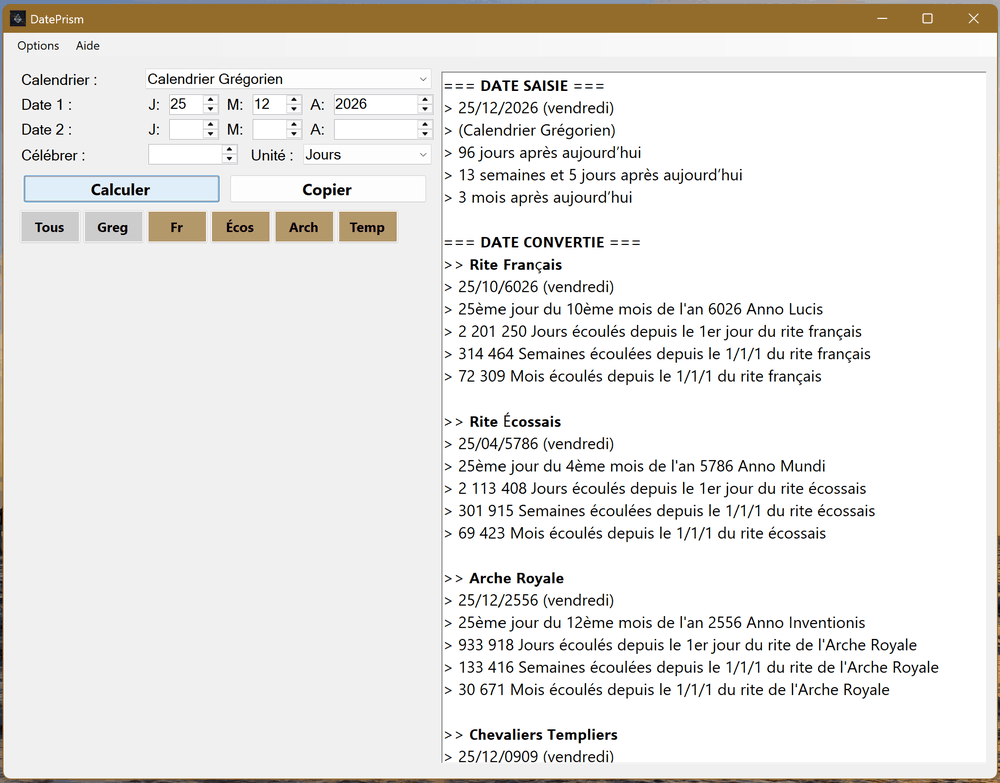Toggle the Fr rite filter button
The image size is (1000, 783).
tap(177, 227)
